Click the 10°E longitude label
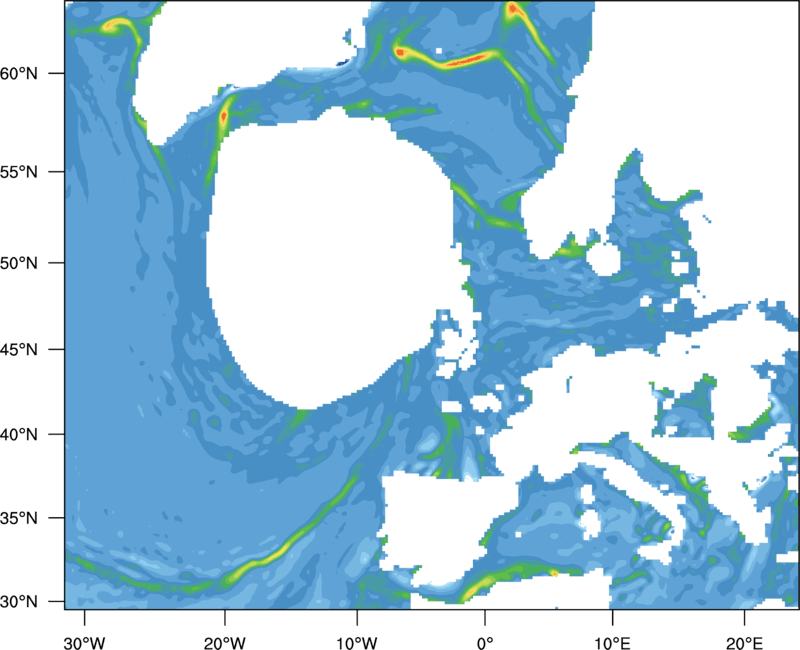This screenshot has height=650, width=800. pyautogui.click(x=612, y=643)
